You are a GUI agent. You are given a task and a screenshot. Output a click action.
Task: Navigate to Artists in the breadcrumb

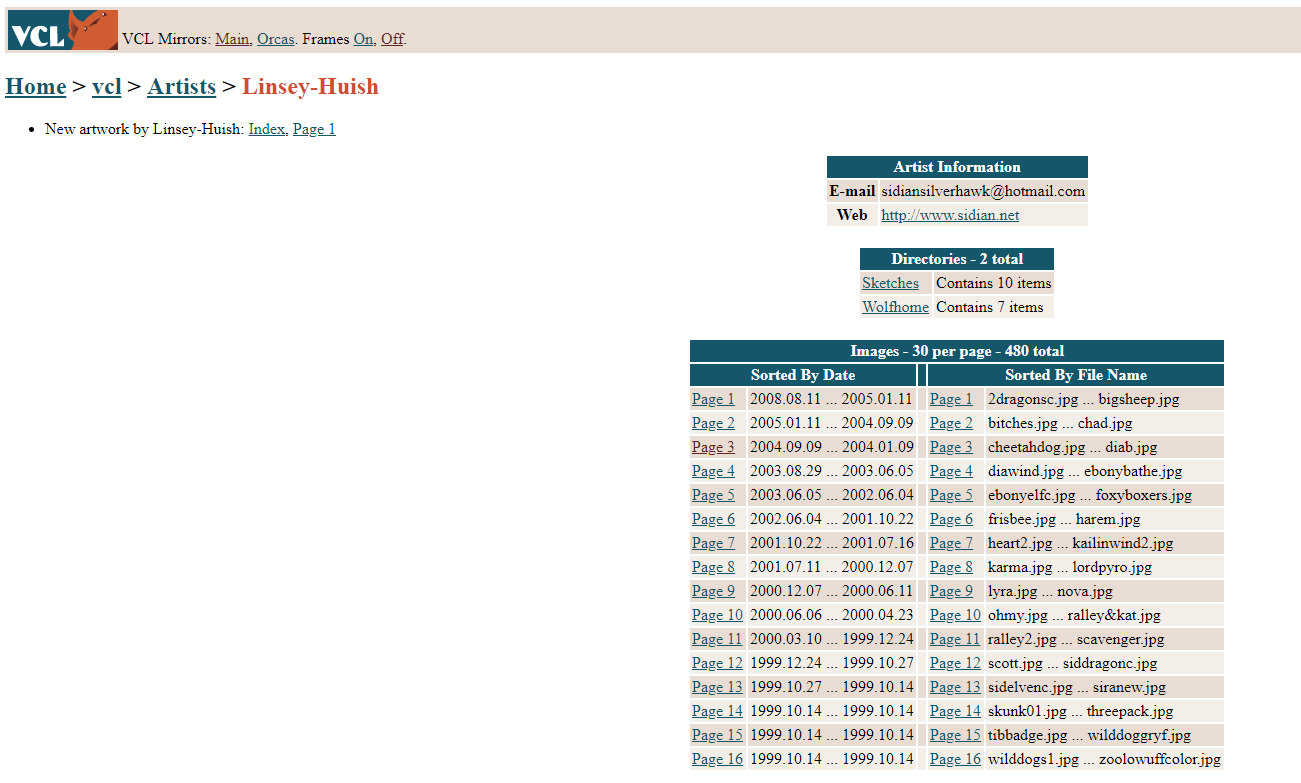(181, 86)
